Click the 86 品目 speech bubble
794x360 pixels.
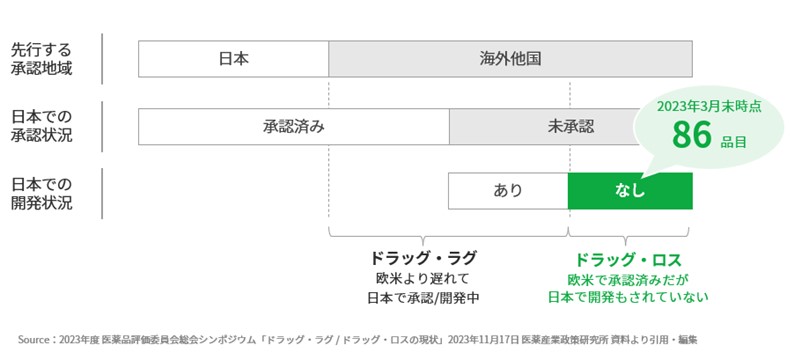point(709,128)
